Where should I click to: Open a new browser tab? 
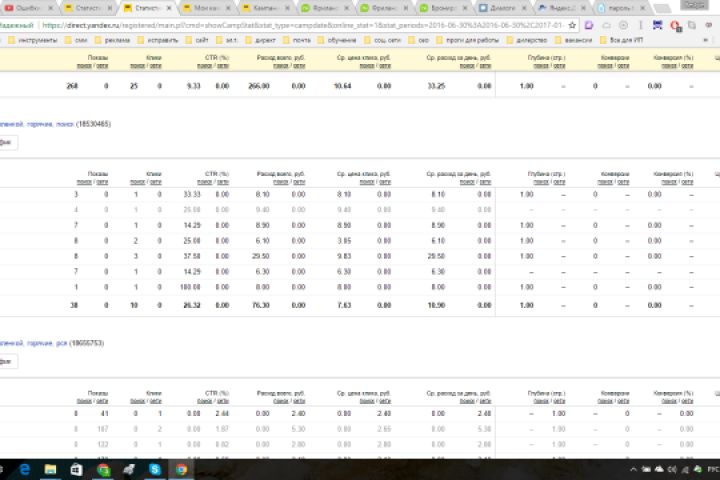[662, 8]
